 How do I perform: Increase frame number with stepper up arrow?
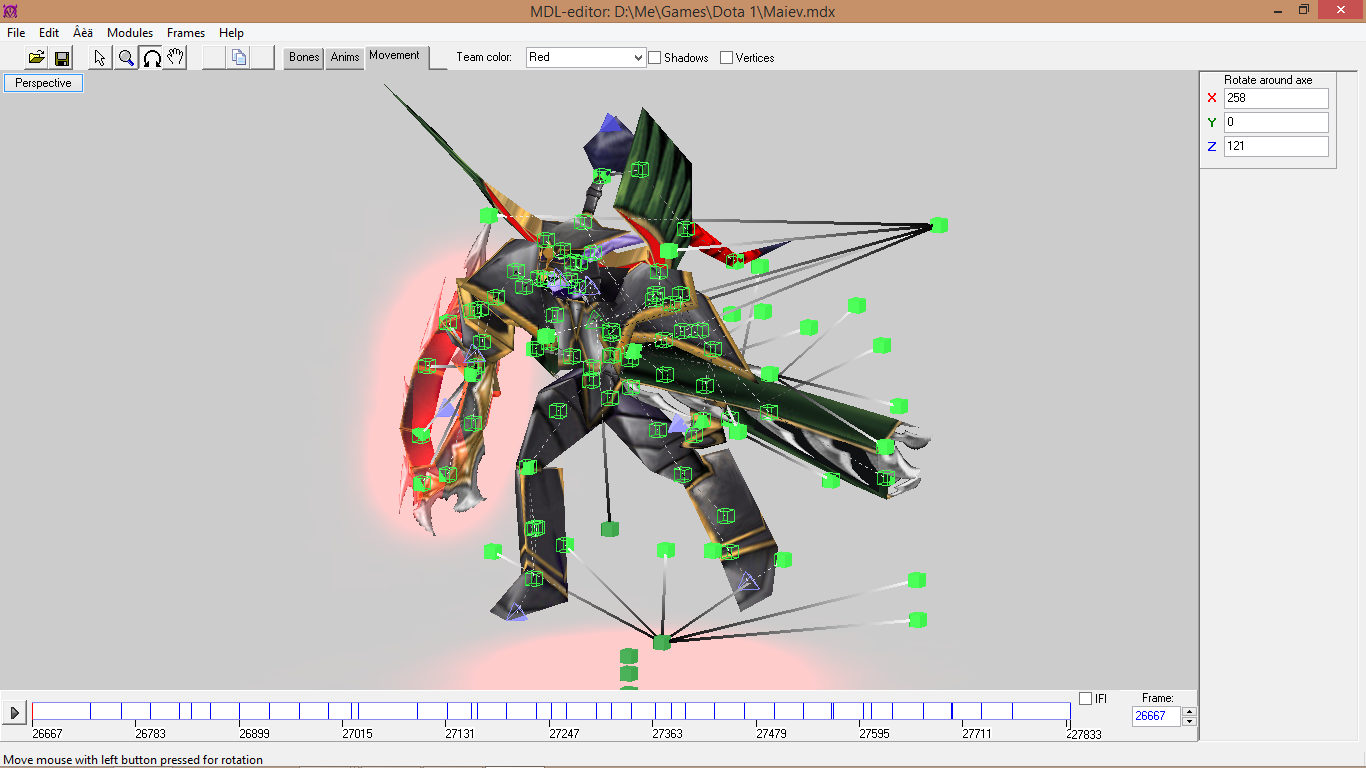pos(1189,711)
